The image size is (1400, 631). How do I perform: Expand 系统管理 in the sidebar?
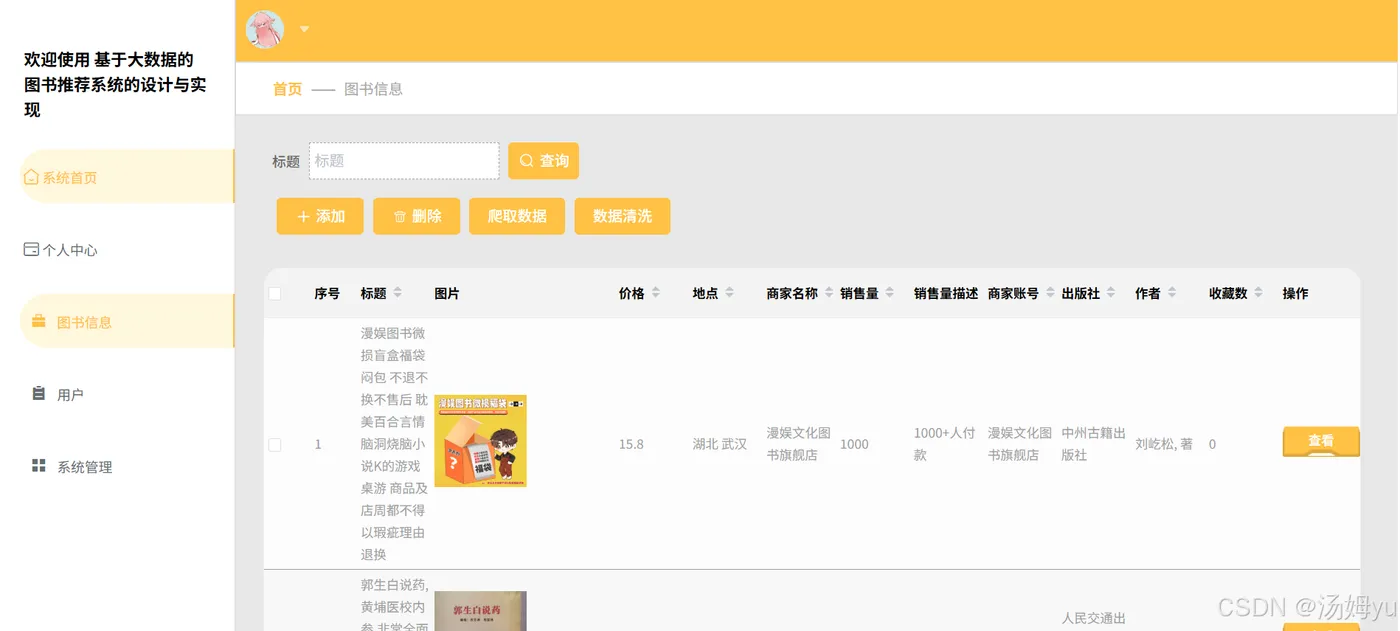pos(127,466)
